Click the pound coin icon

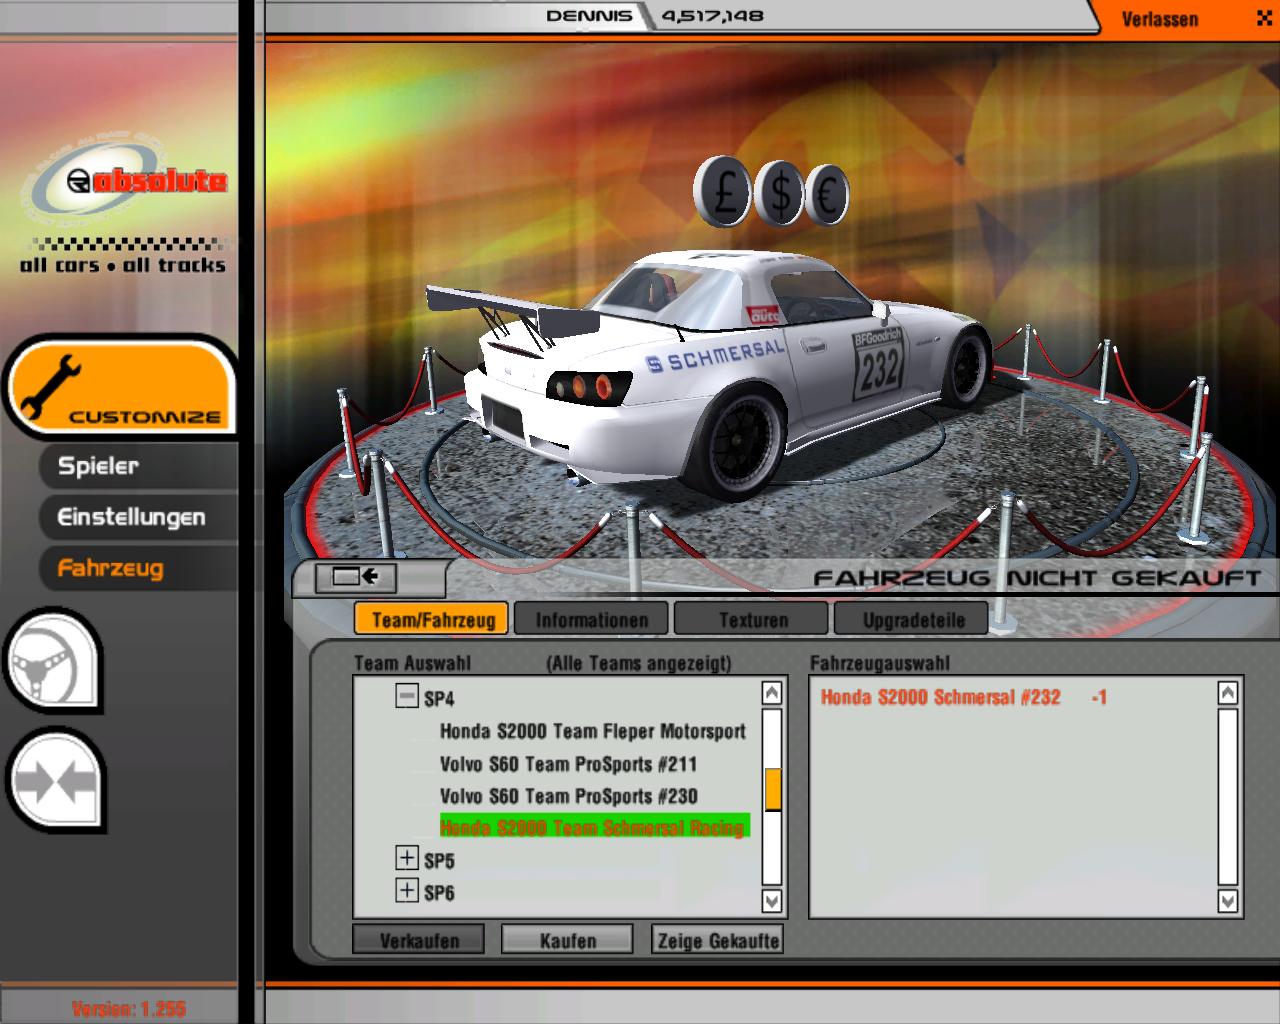click(x=722, y=190)
